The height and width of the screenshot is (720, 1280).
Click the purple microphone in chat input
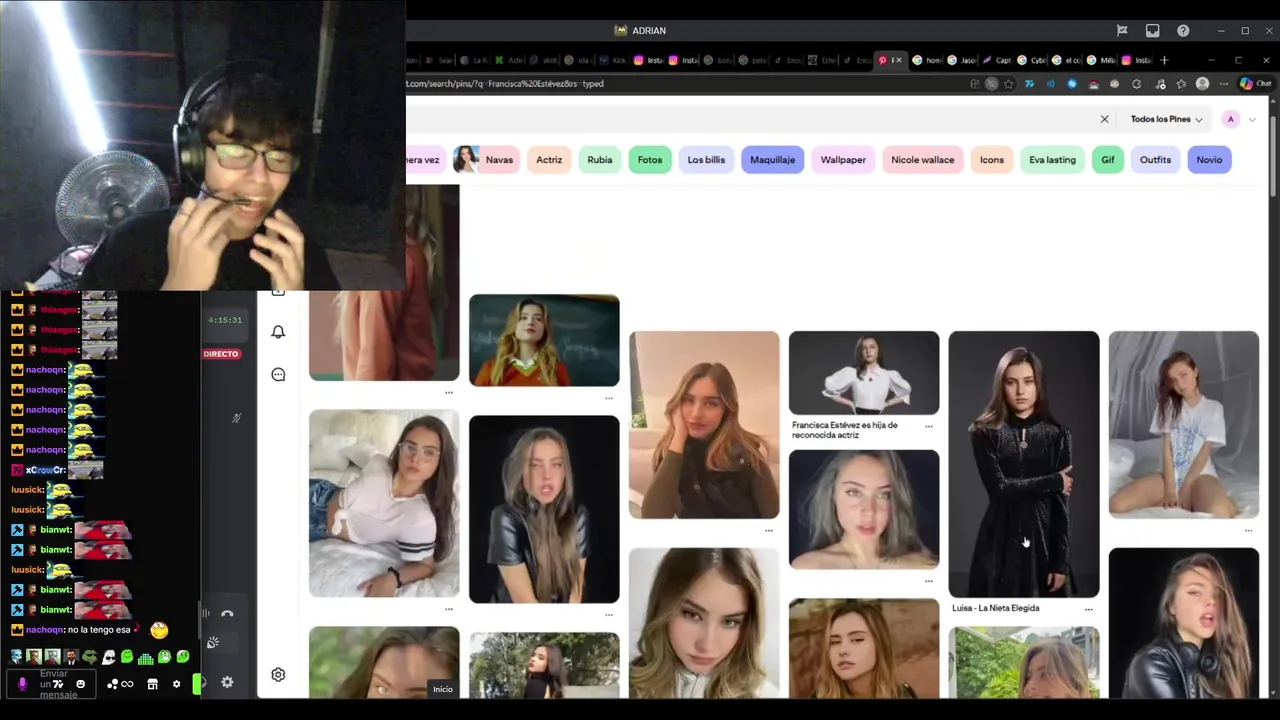click(22, 684)
